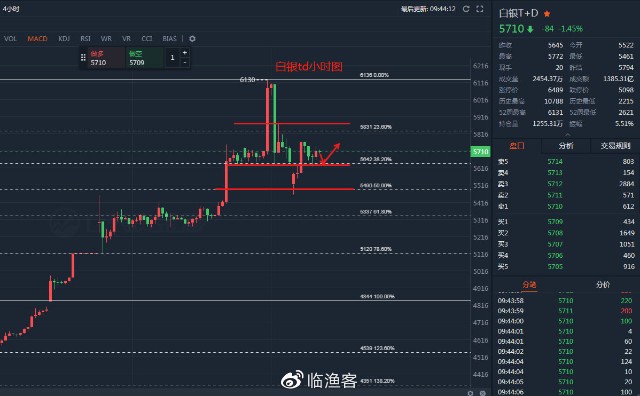The height and width of the screenshot is (396, 640).
Task: Click the 38.20% Fibonacci level label
Action: tap(376, 159)
